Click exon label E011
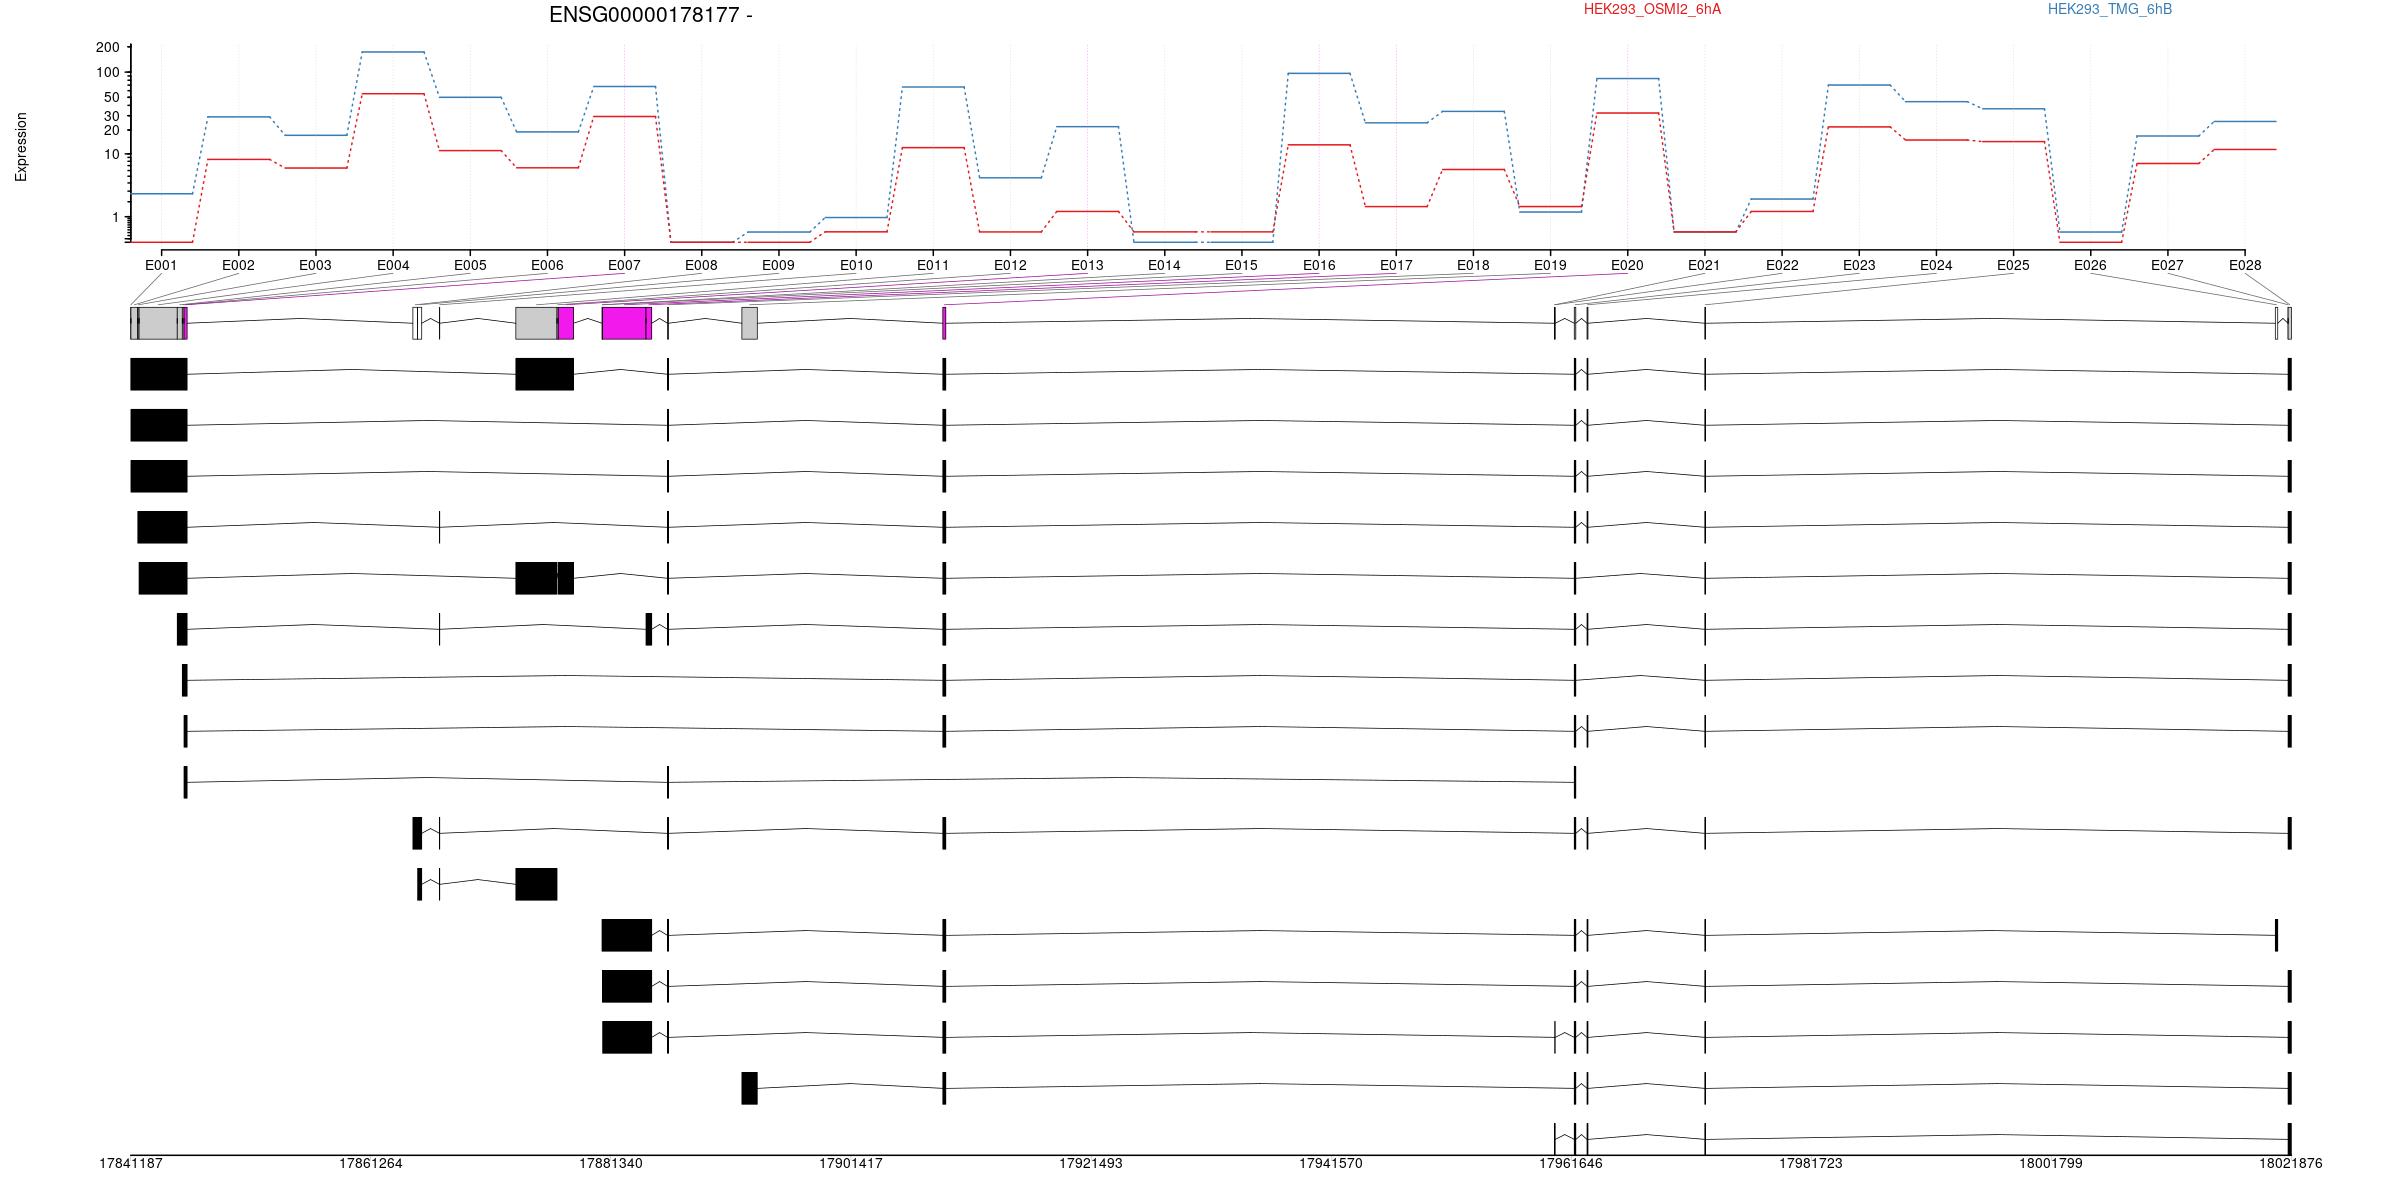 [933, 265]
